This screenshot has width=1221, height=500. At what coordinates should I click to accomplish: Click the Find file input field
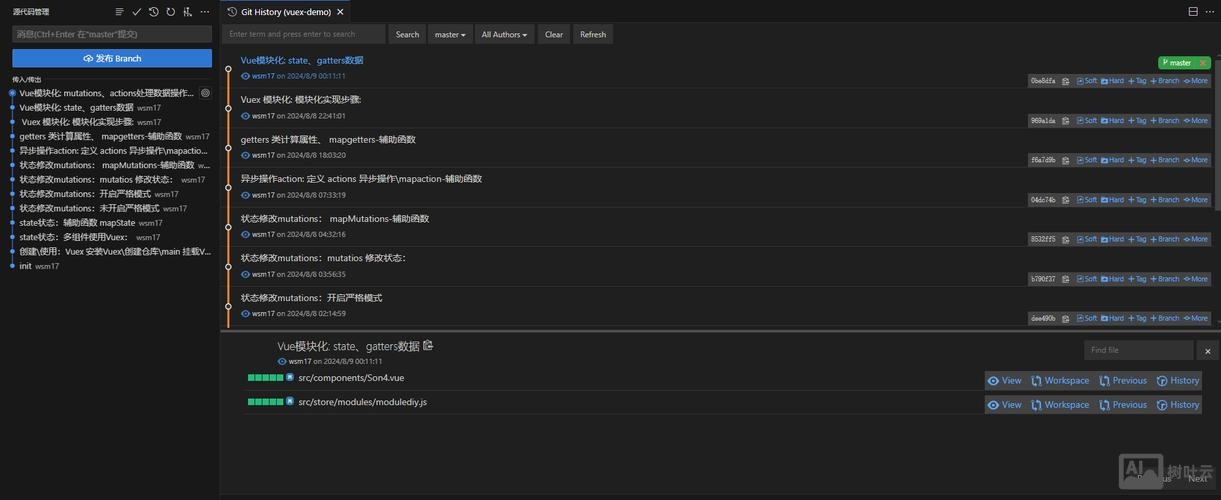coord(1138,350)
